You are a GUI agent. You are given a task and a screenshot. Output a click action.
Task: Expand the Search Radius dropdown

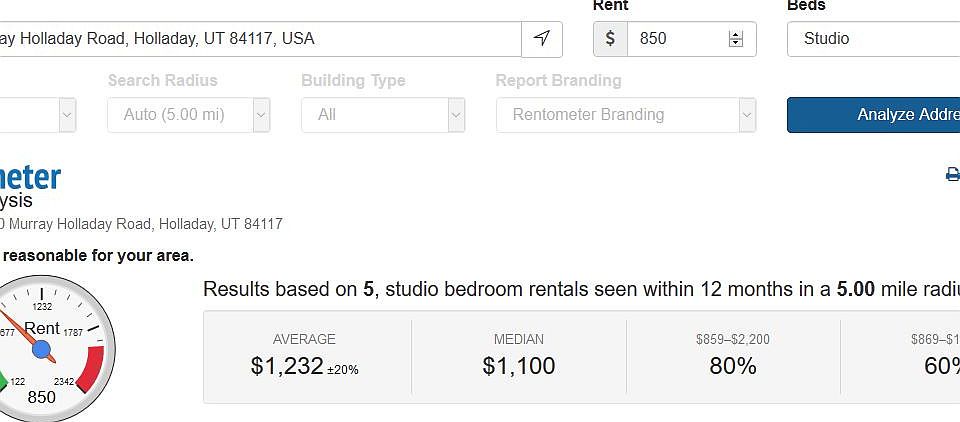tap(188, 115)
